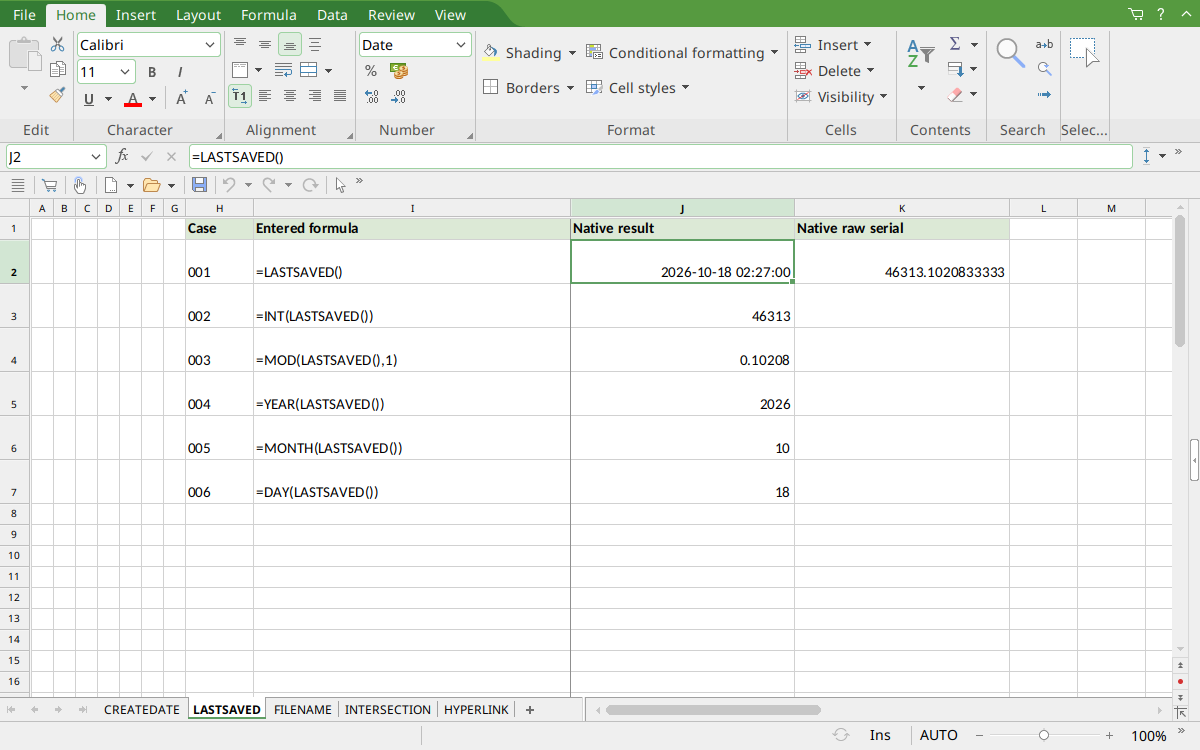Click the font color A swatch
Screen dimensions: 1200x750
(x=133, y=98)
